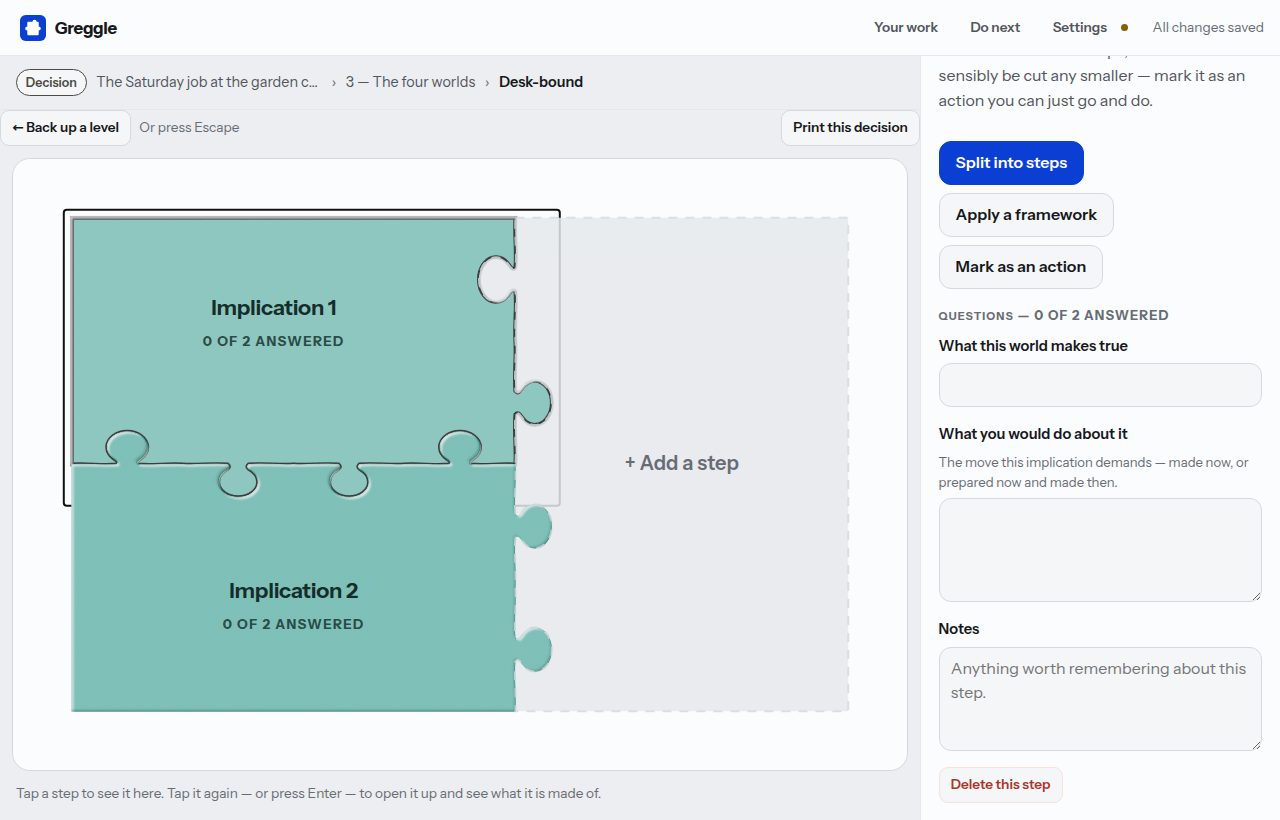Select the Implication 1 puzzle piece
The image size is (1280, 820).
(293, 341)
